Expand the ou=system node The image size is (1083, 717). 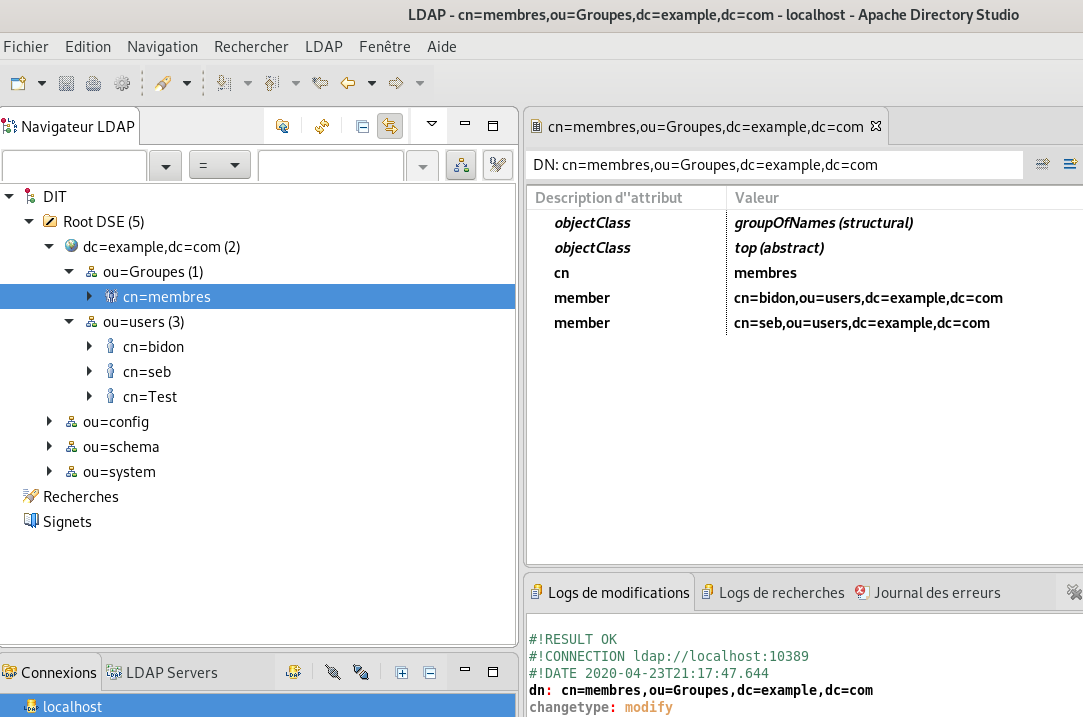click(x=49, y=471)
